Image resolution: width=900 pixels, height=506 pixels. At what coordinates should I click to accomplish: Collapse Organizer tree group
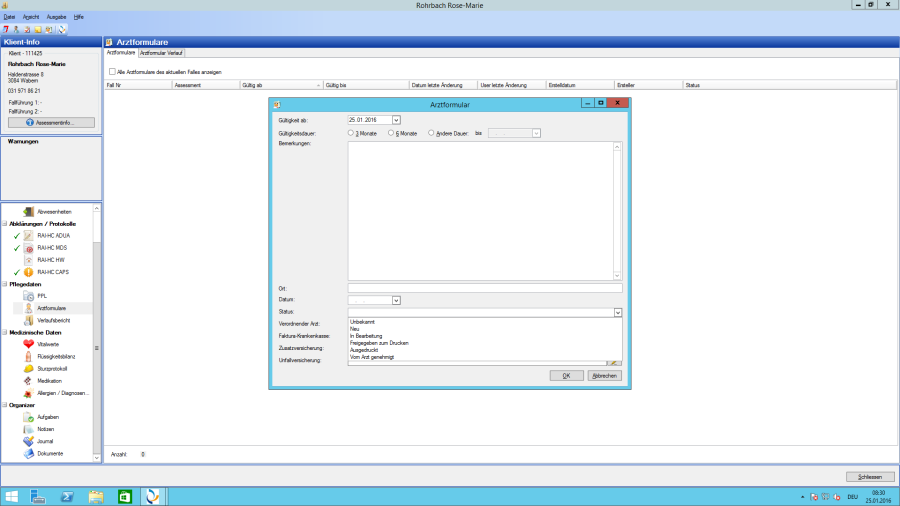tap(5, 405)
